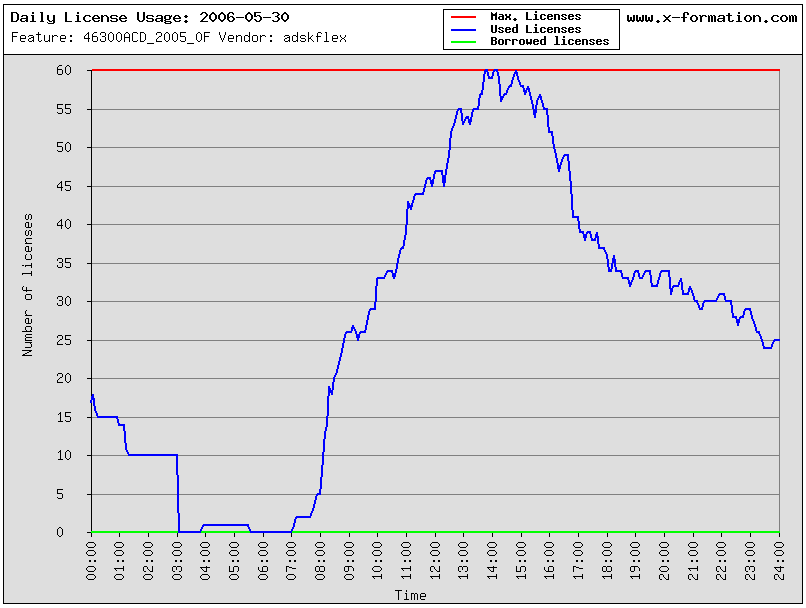The width and height of the screenshot is (806, 608).
Task: Click the 13:00 time label
Action: (464, 561)
